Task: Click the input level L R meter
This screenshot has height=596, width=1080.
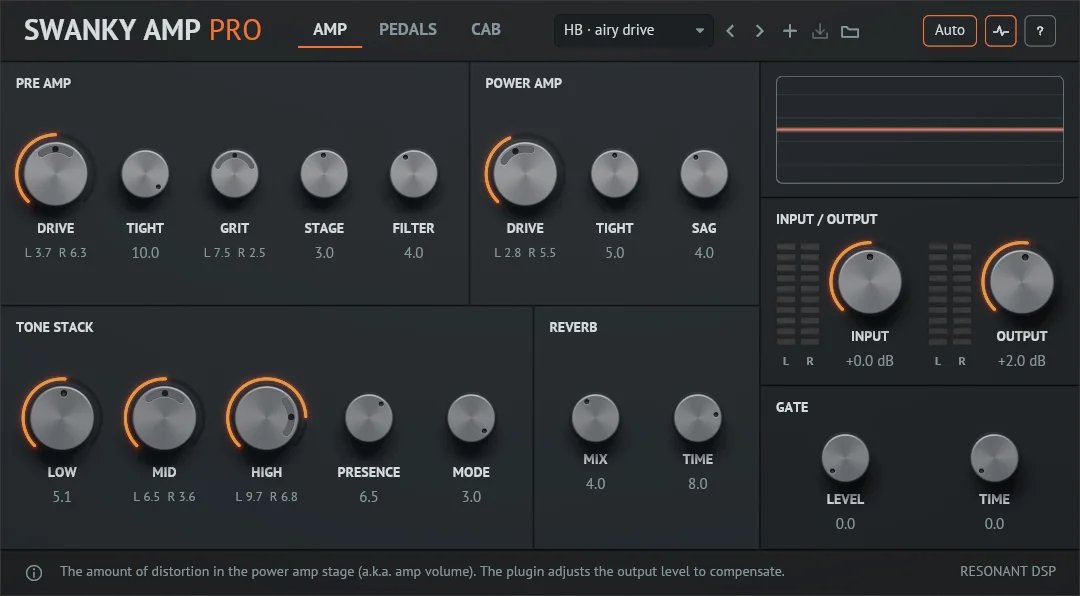Action: tap(798, 294)
